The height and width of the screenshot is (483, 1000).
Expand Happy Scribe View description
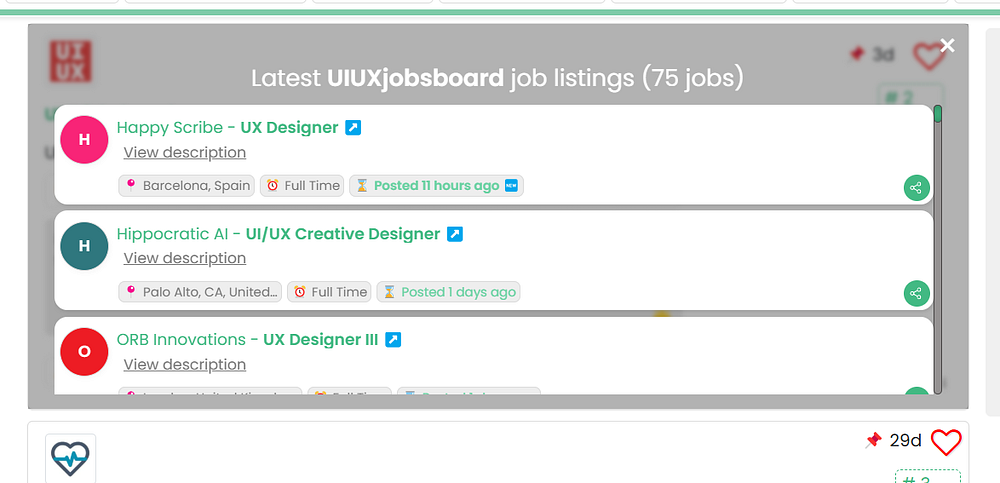[184, 152]
